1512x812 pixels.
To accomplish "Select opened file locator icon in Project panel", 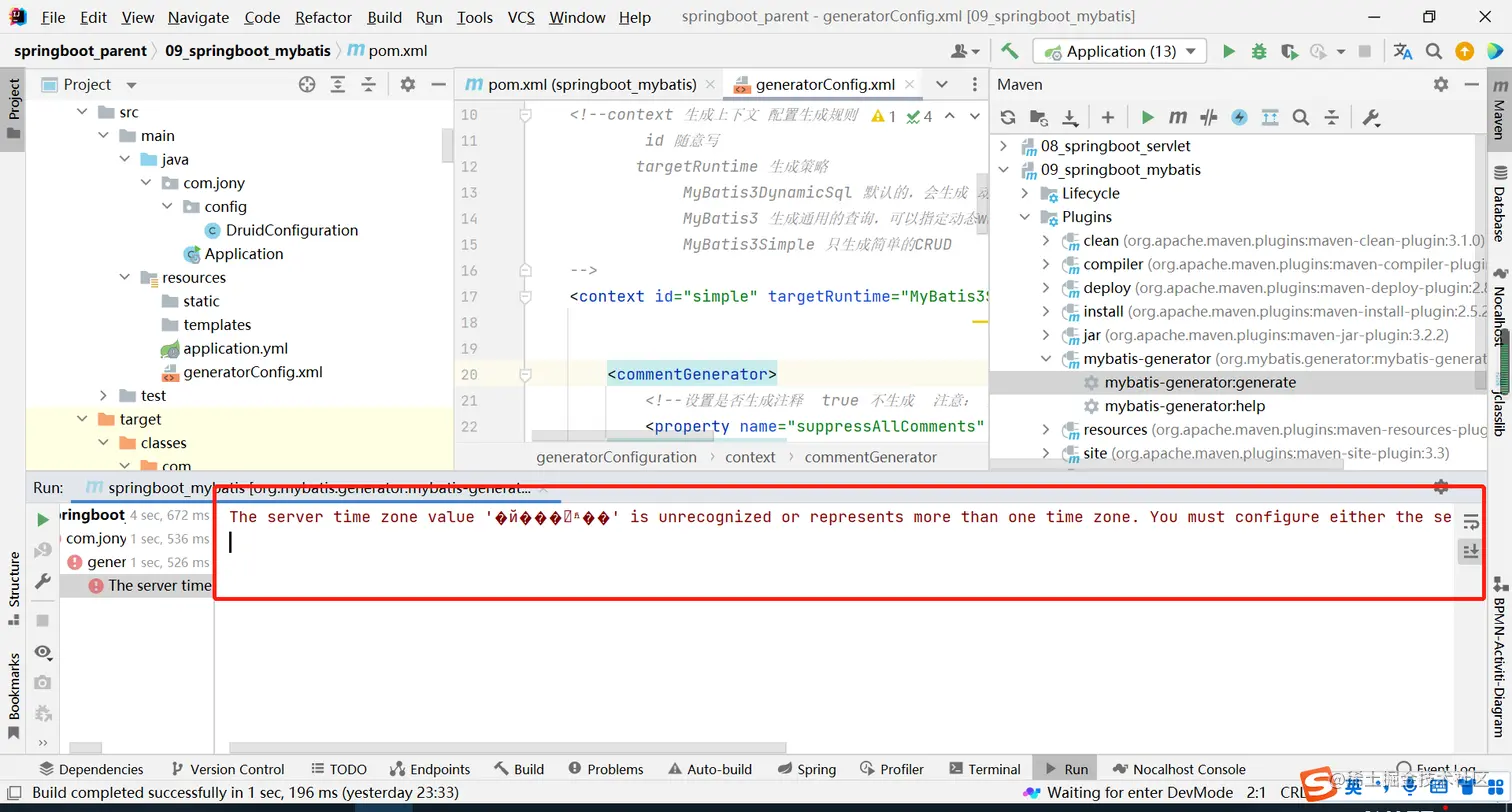I will (307, 85).
